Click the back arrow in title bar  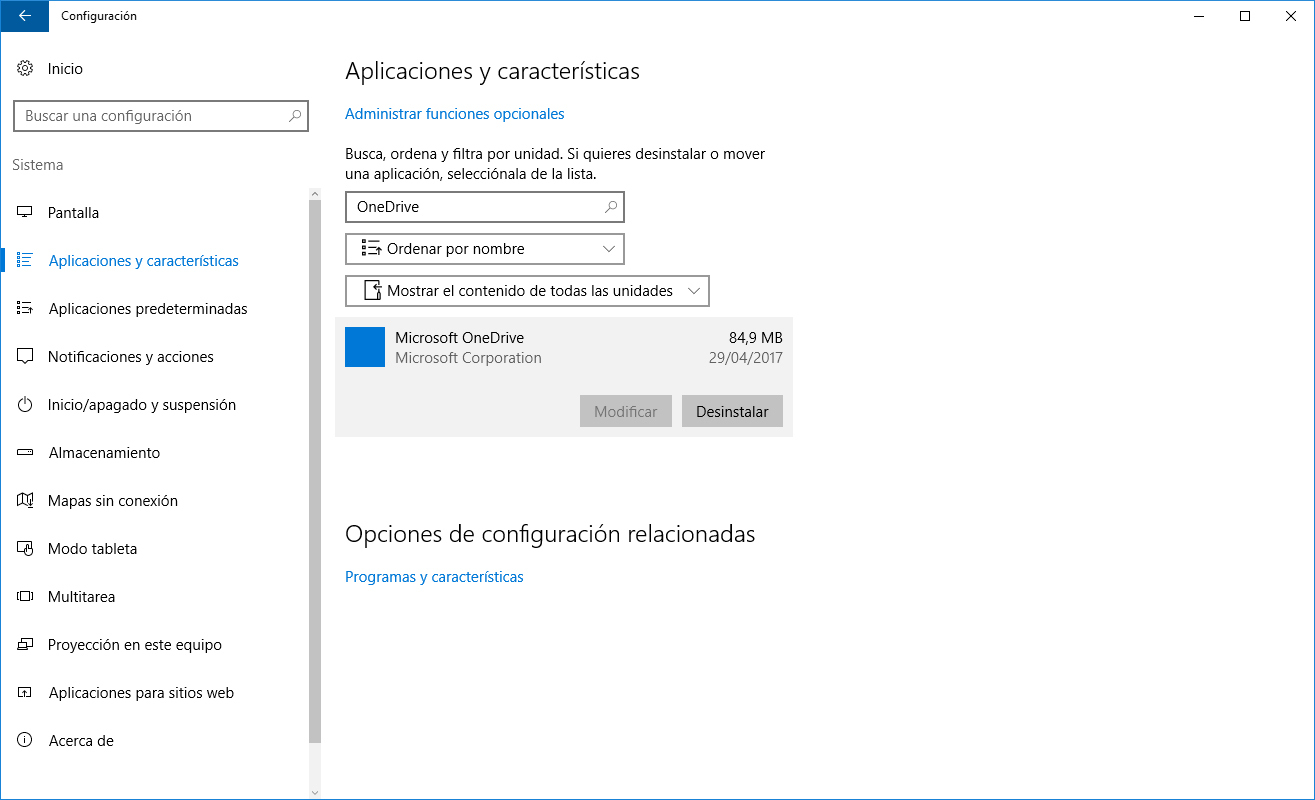pyautogui.click(x=24, y=16)
